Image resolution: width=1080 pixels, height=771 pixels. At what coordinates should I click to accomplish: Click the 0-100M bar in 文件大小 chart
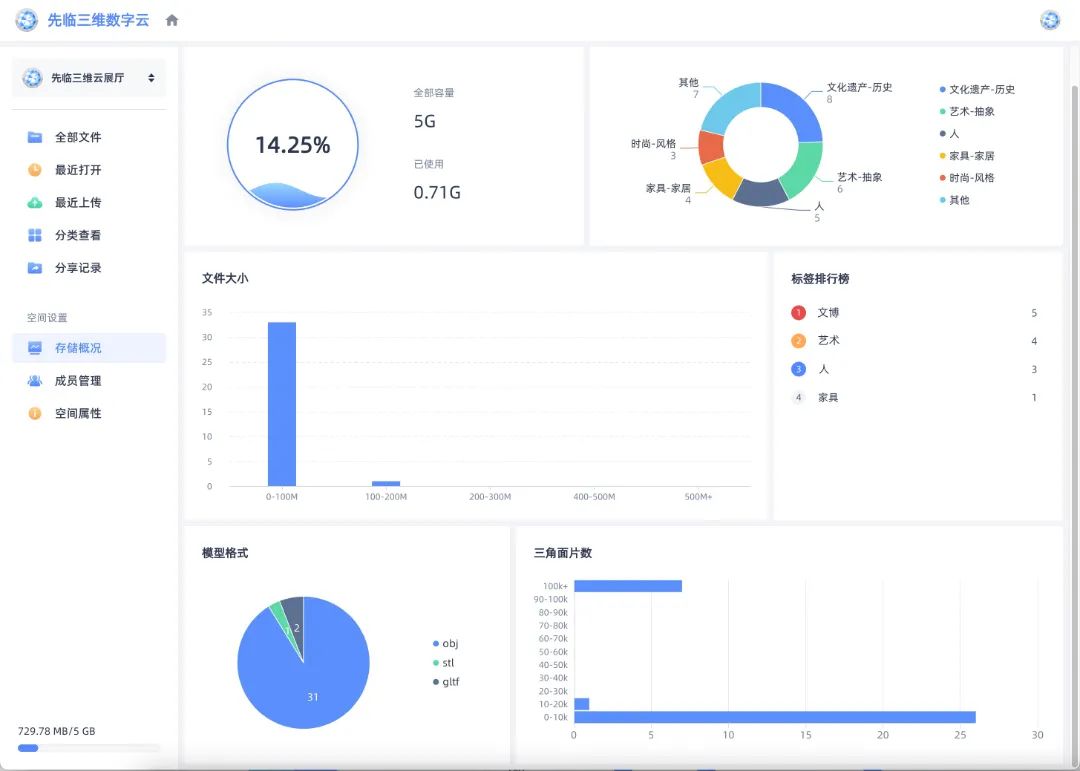click(x=282, y=404)
